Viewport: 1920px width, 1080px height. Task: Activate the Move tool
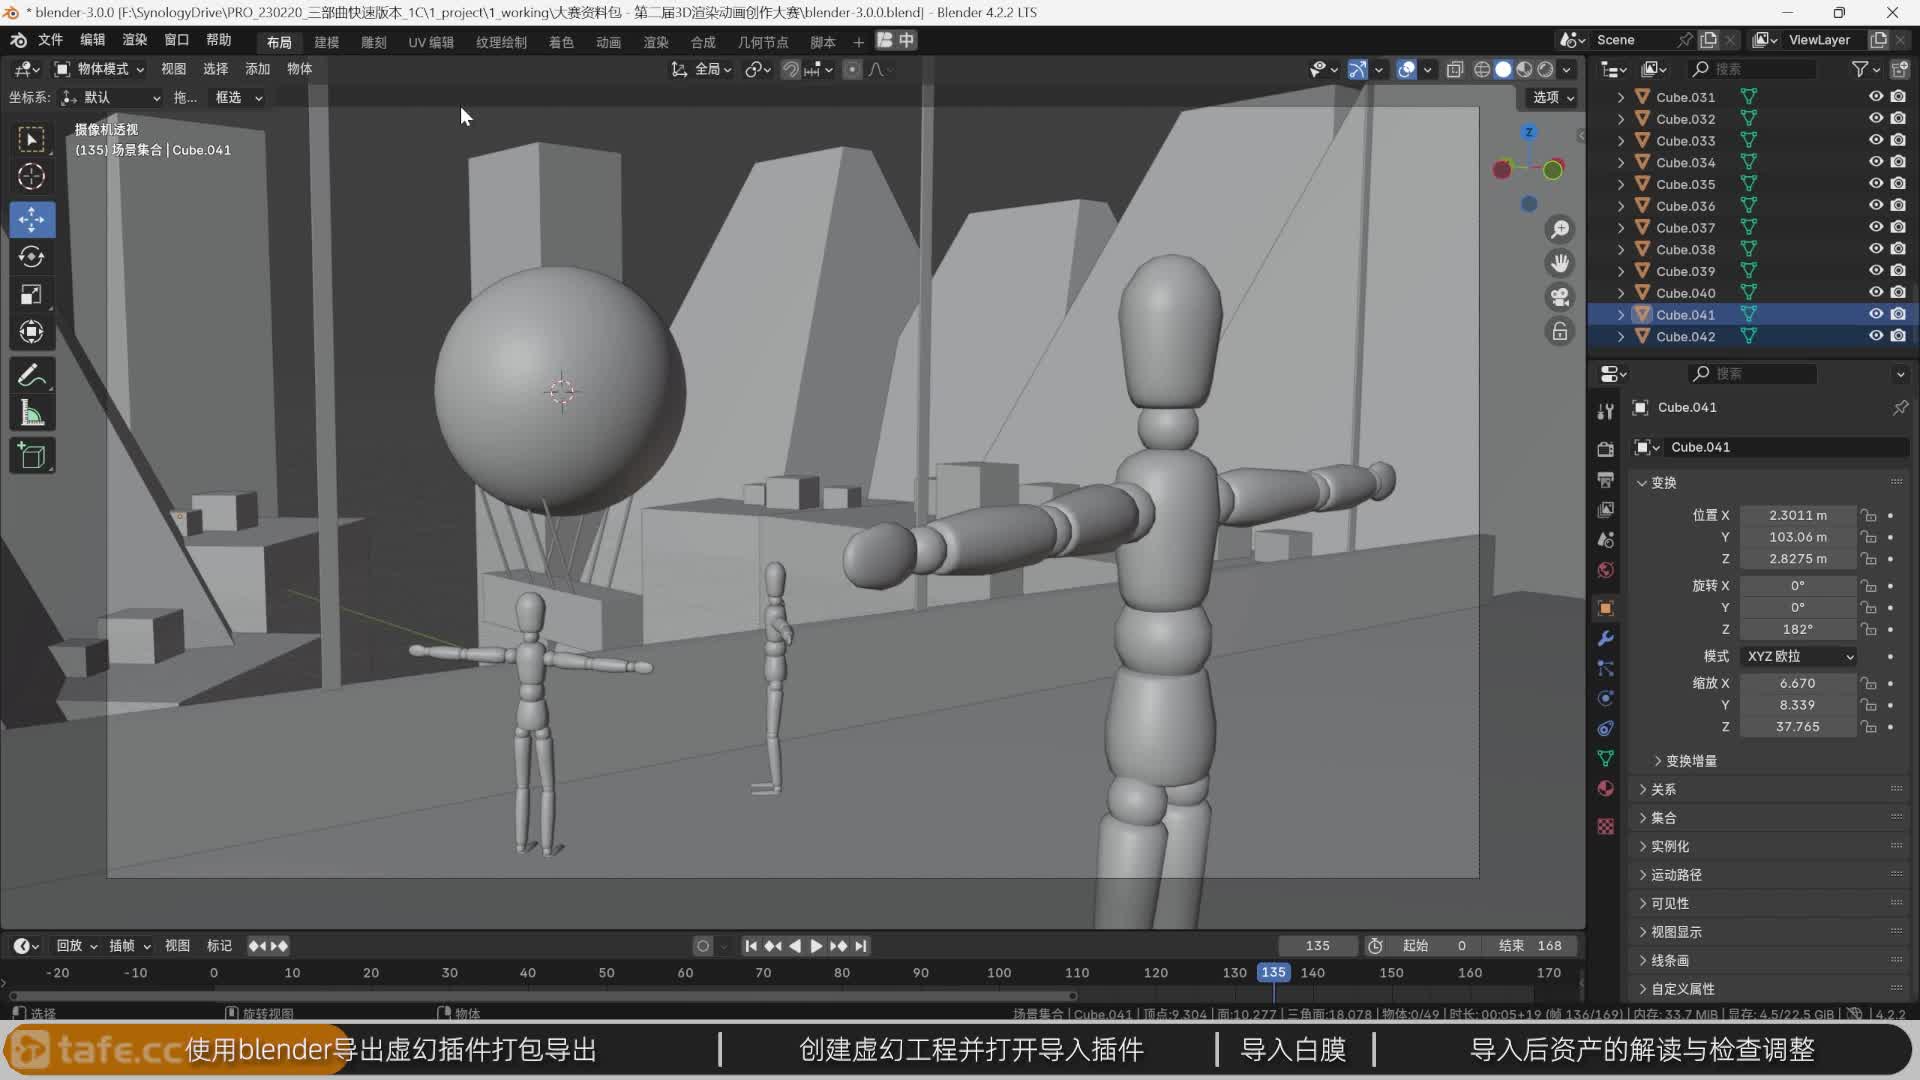(x=31, y=218)
